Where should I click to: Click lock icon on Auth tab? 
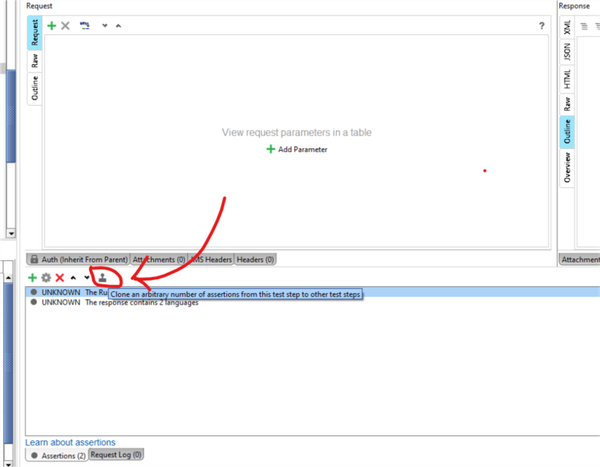pos(34,259)
